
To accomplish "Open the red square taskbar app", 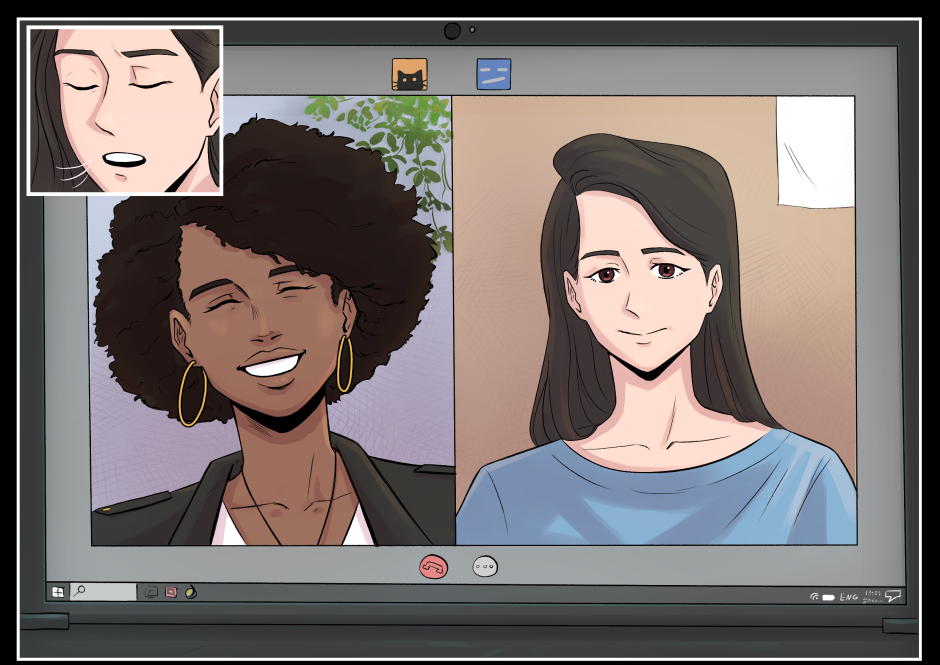I will pyautogui.click(x=171, y=592).
